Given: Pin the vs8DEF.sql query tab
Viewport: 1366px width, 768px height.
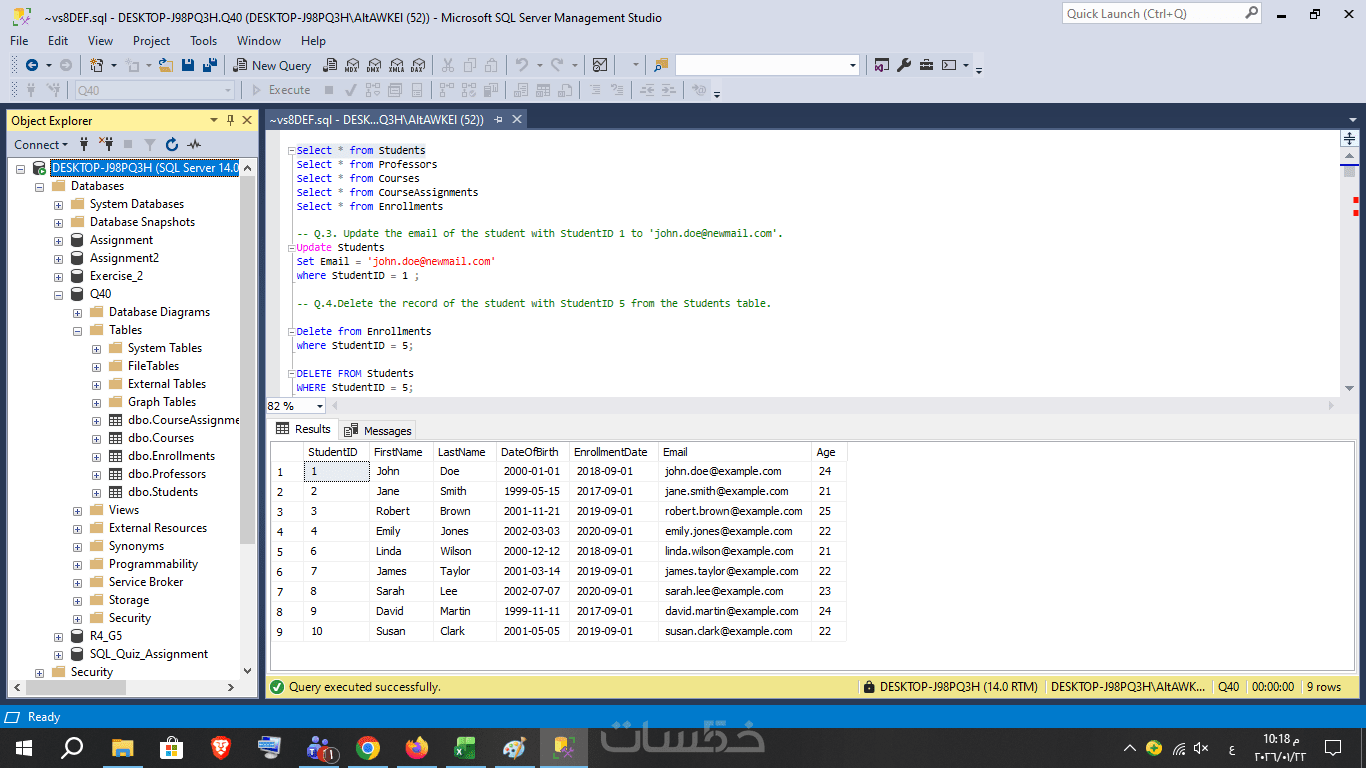Looking at the screenshot, I should click(498, 120).
